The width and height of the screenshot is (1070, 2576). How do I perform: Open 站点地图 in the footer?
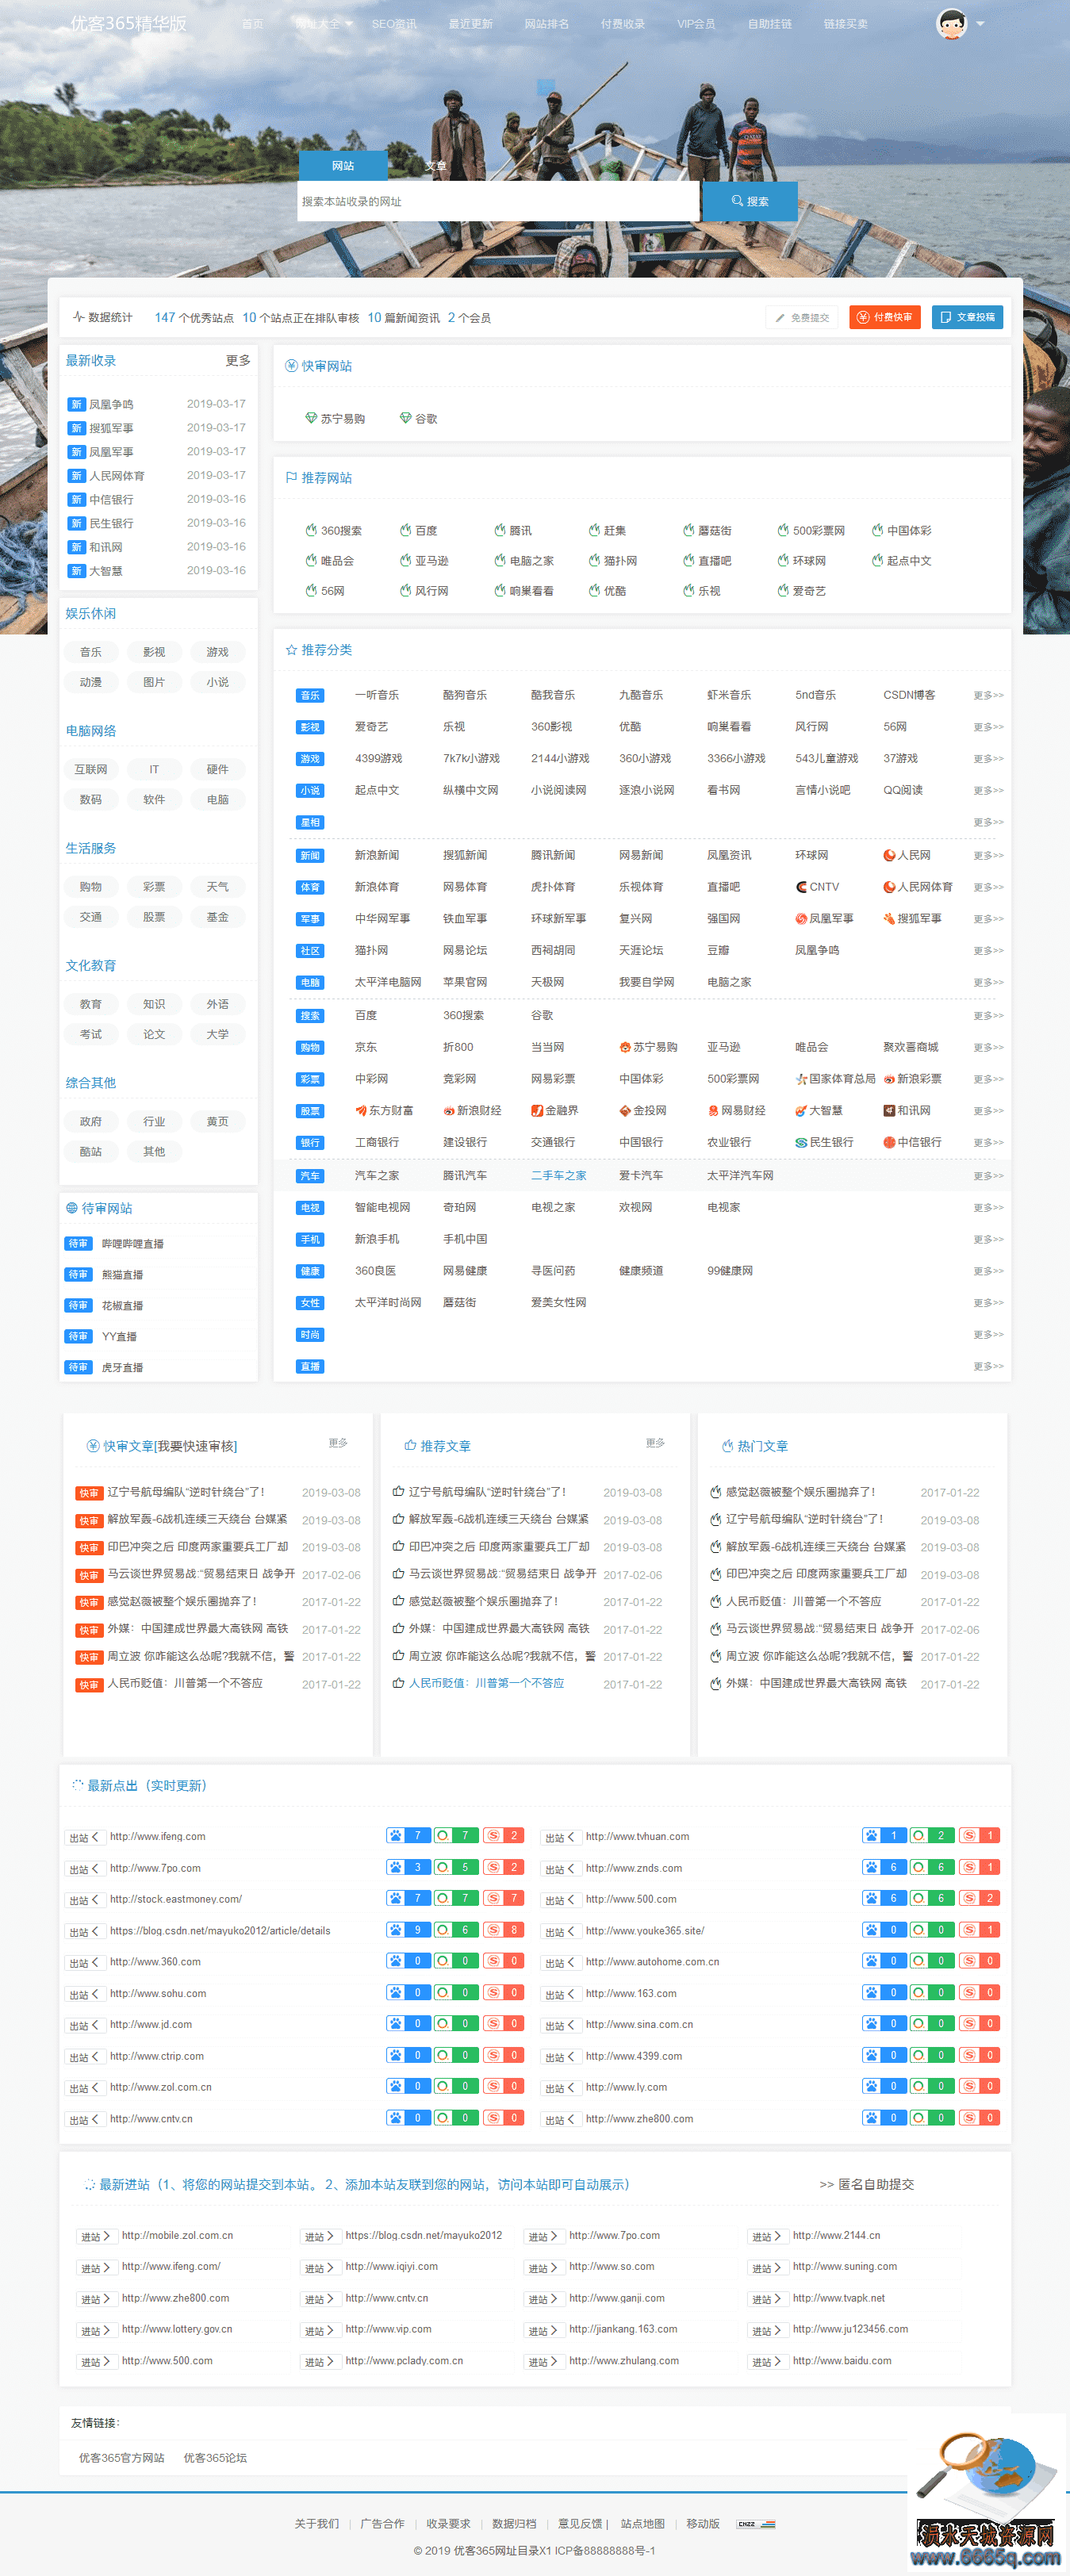[642, 2523]
